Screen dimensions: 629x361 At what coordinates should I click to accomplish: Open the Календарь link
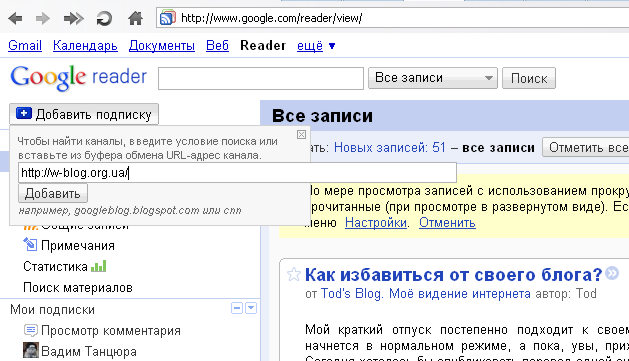pyautogui.click(x=85, y=45)
